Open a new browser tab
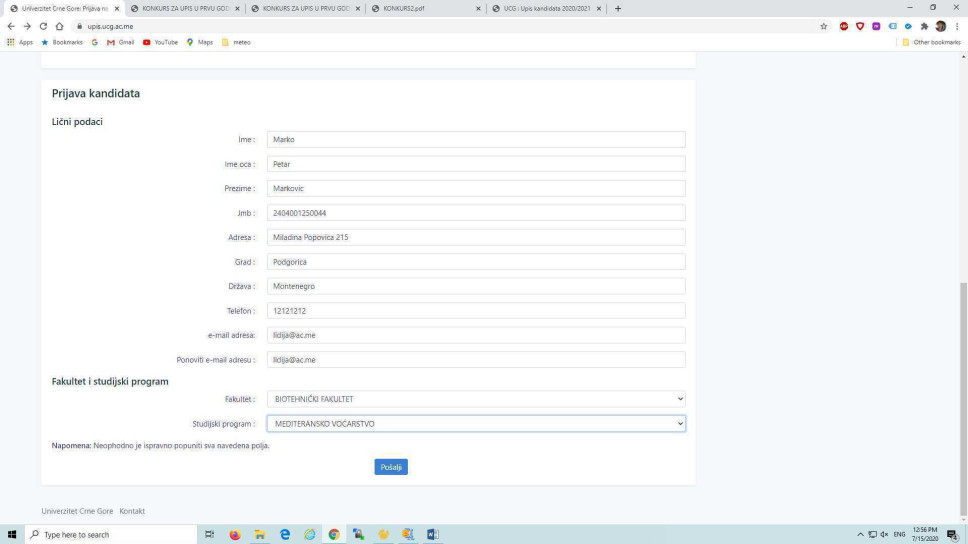 pos(618,9)
